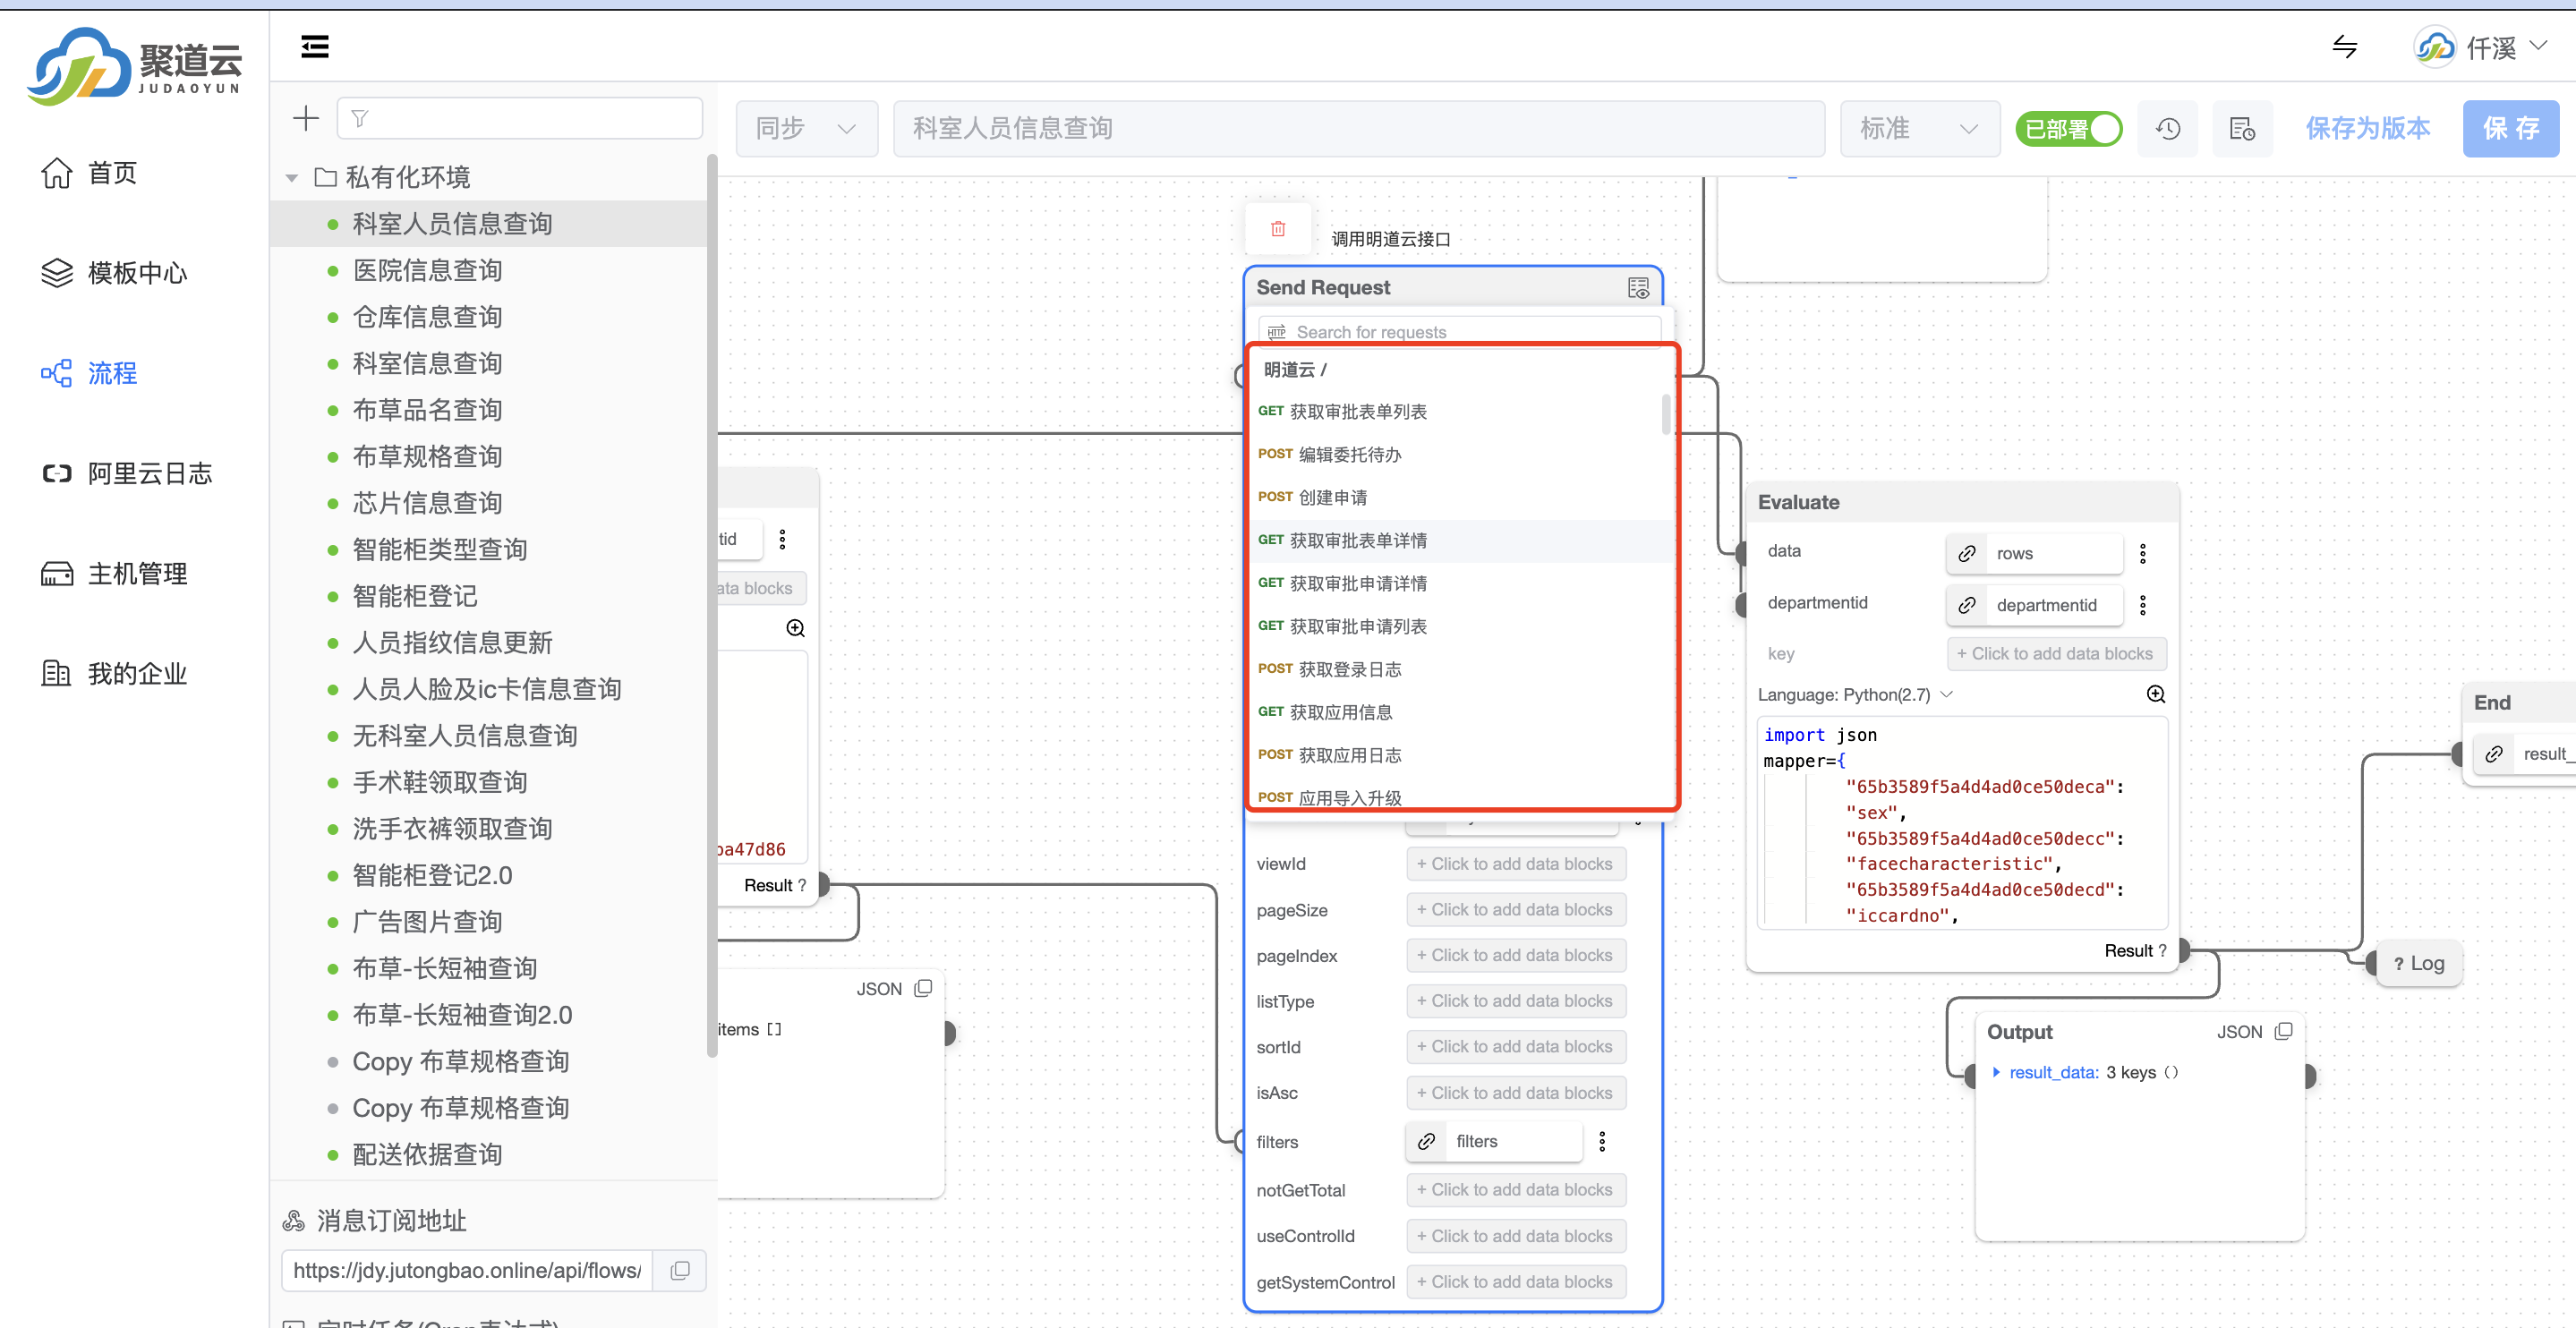Image resolution: width=2576 pixels, height=1328 pixels.
Task: Select 广告图片查询 flow
Action: [427, 922]
